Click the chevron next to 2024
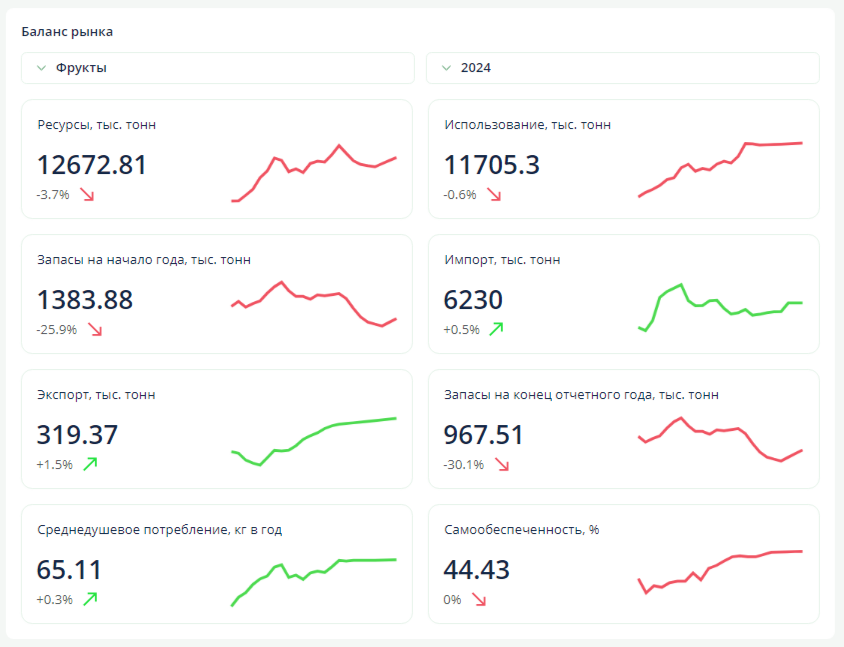 [x=446, y=68]
